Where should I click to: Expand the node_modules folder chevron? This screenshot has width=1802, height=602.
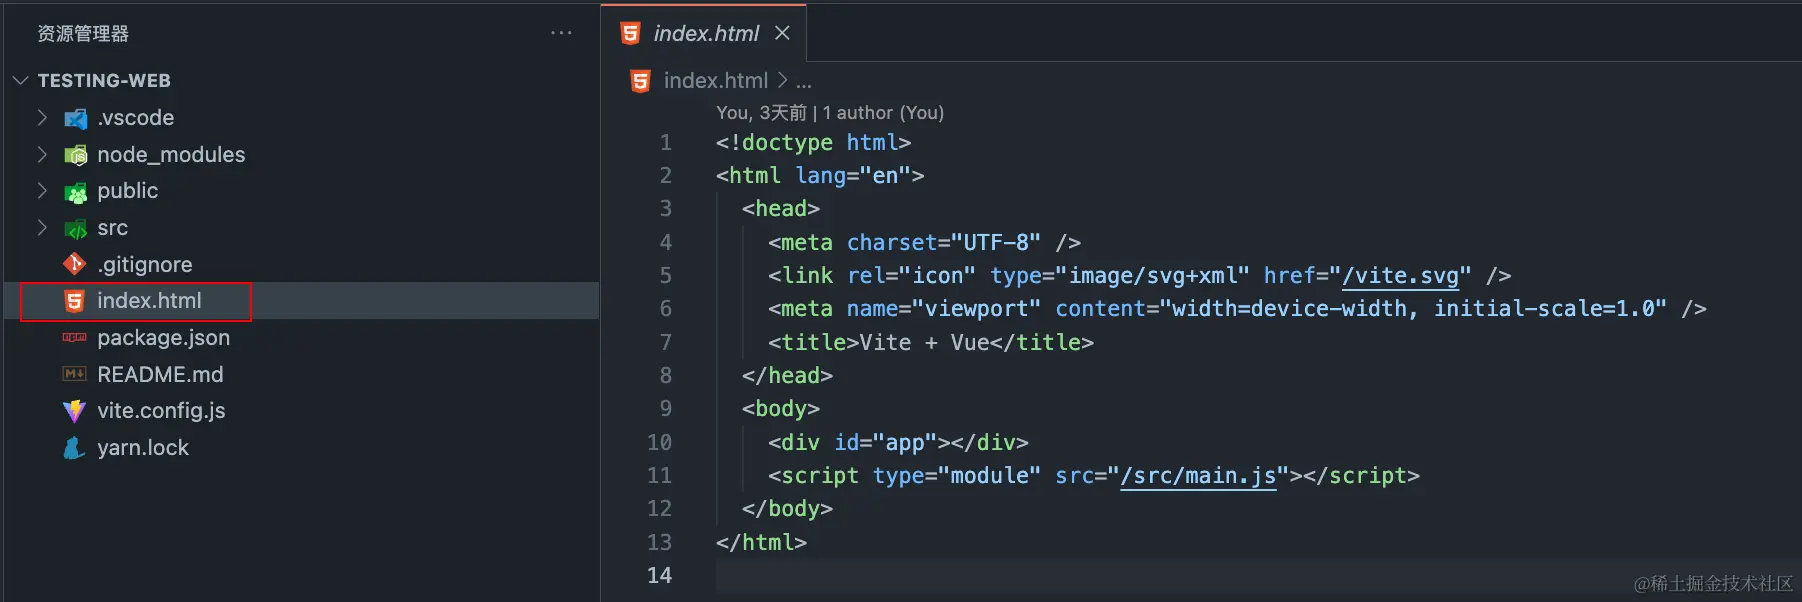coord(42,154)
